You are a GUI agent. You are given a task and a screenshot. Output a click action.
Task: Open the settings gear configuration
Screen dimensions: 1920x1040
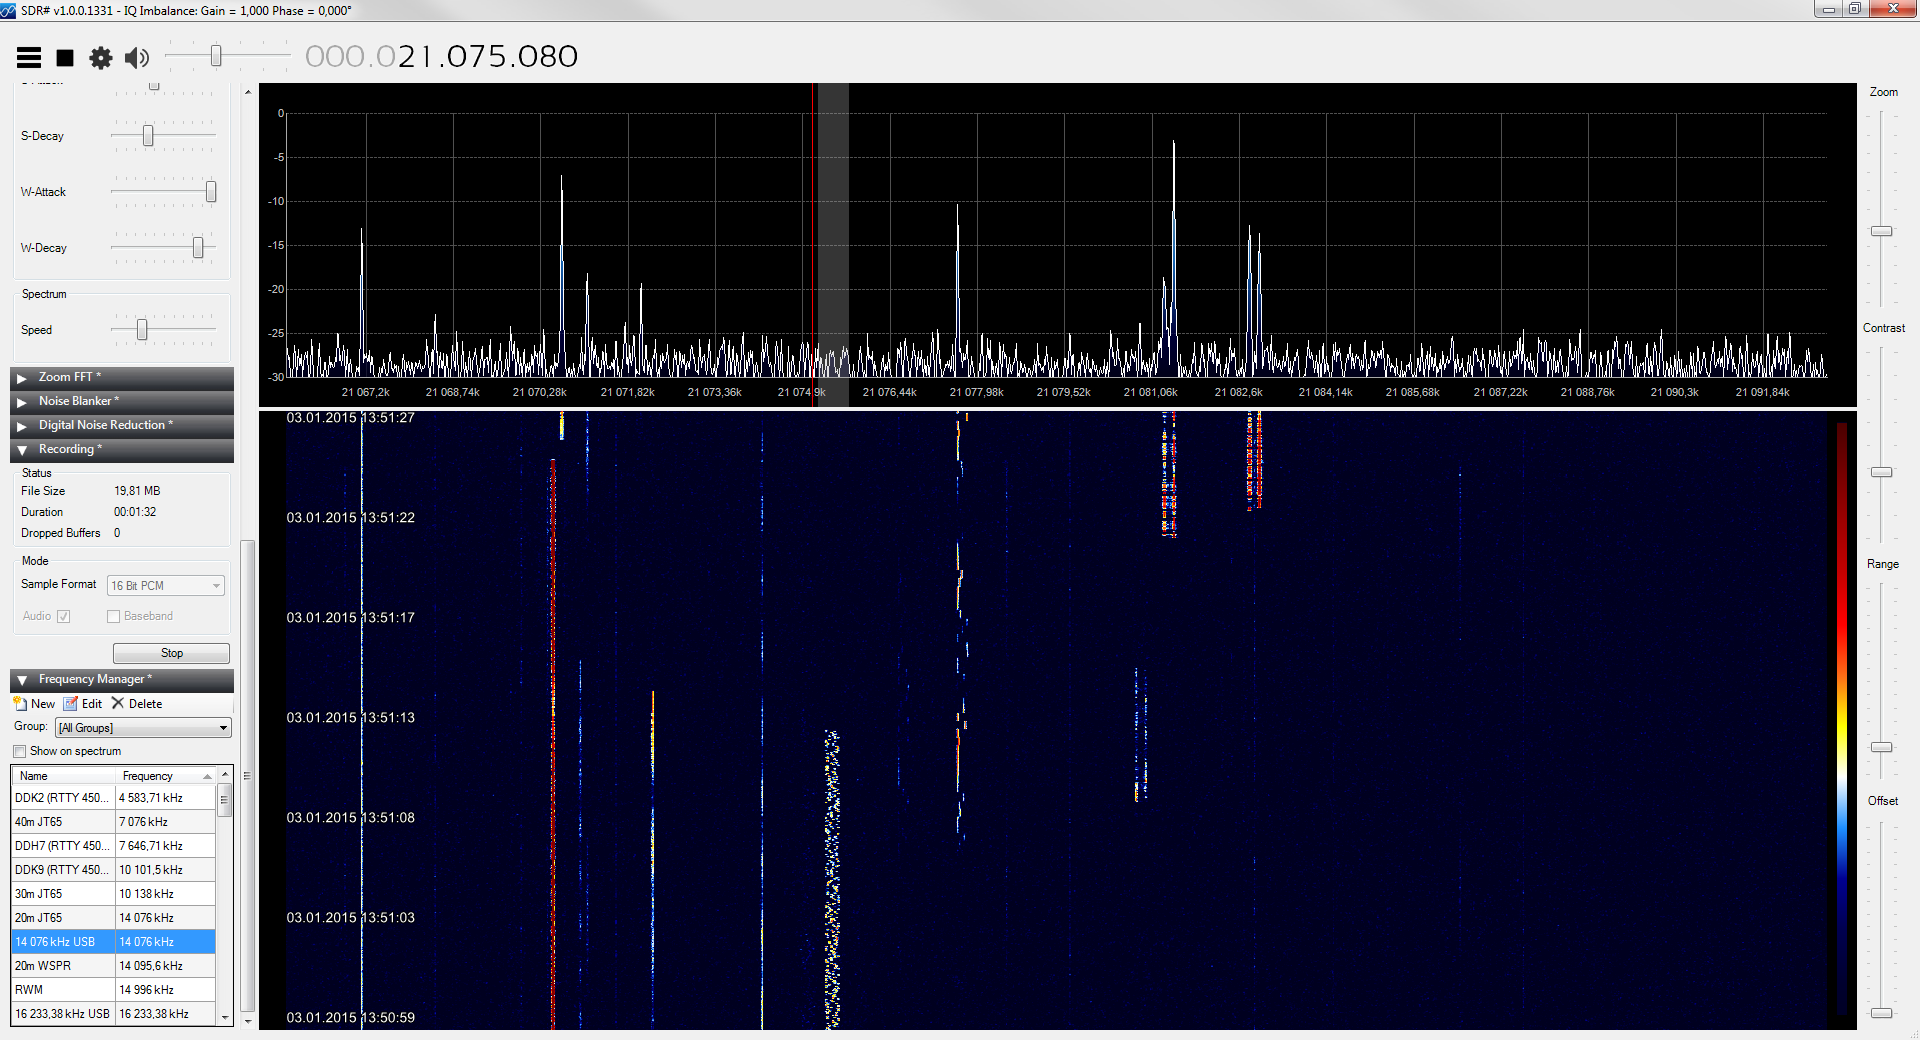coord(101,58)
